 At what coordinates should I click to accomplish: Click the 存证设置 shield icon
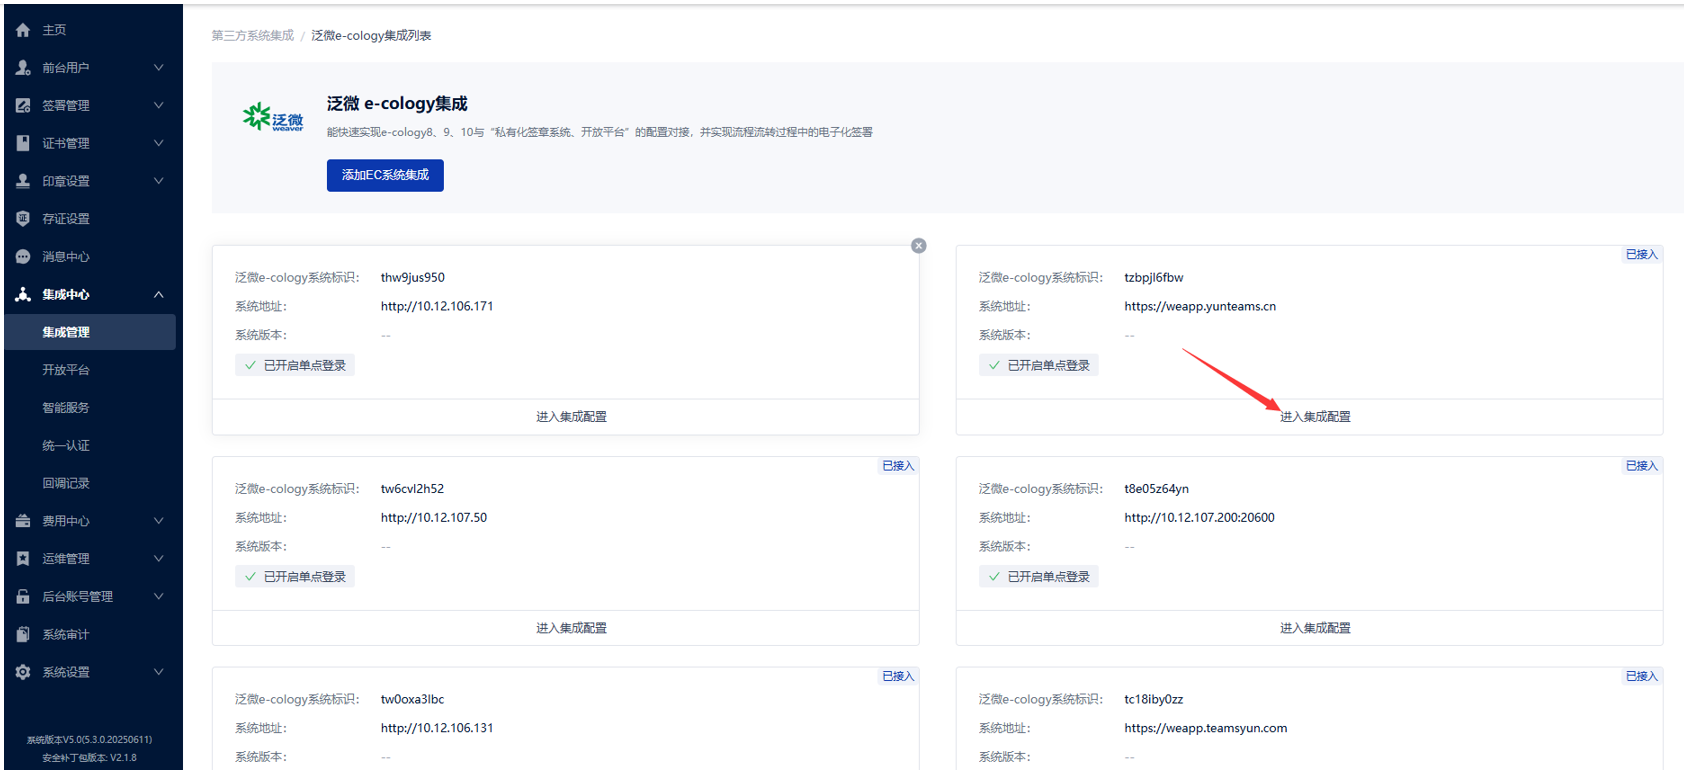point(23,219)
